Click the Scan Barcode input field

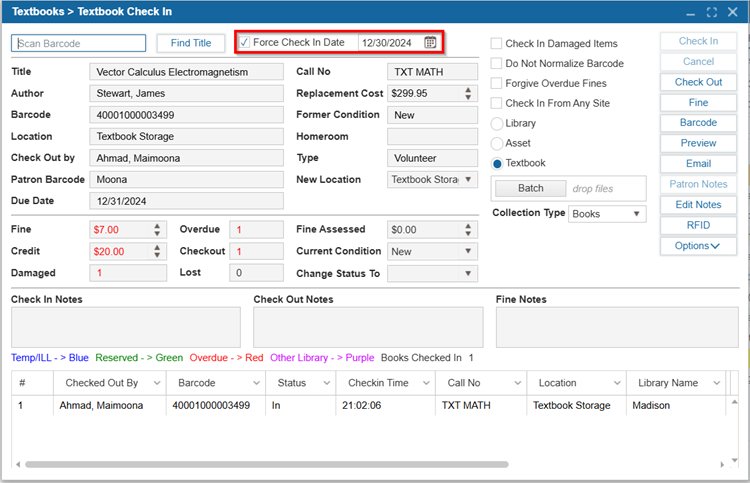[78, 43]
